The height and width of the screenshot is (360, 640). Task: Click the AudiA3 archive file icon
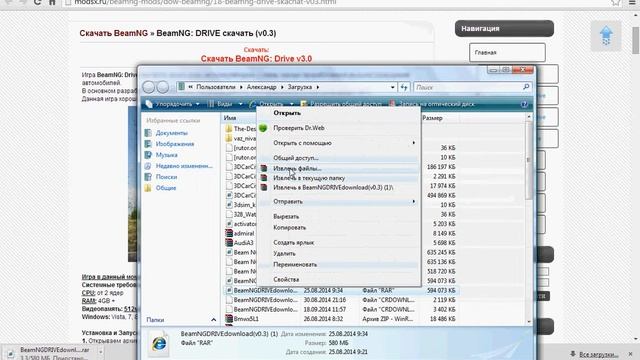229,243
